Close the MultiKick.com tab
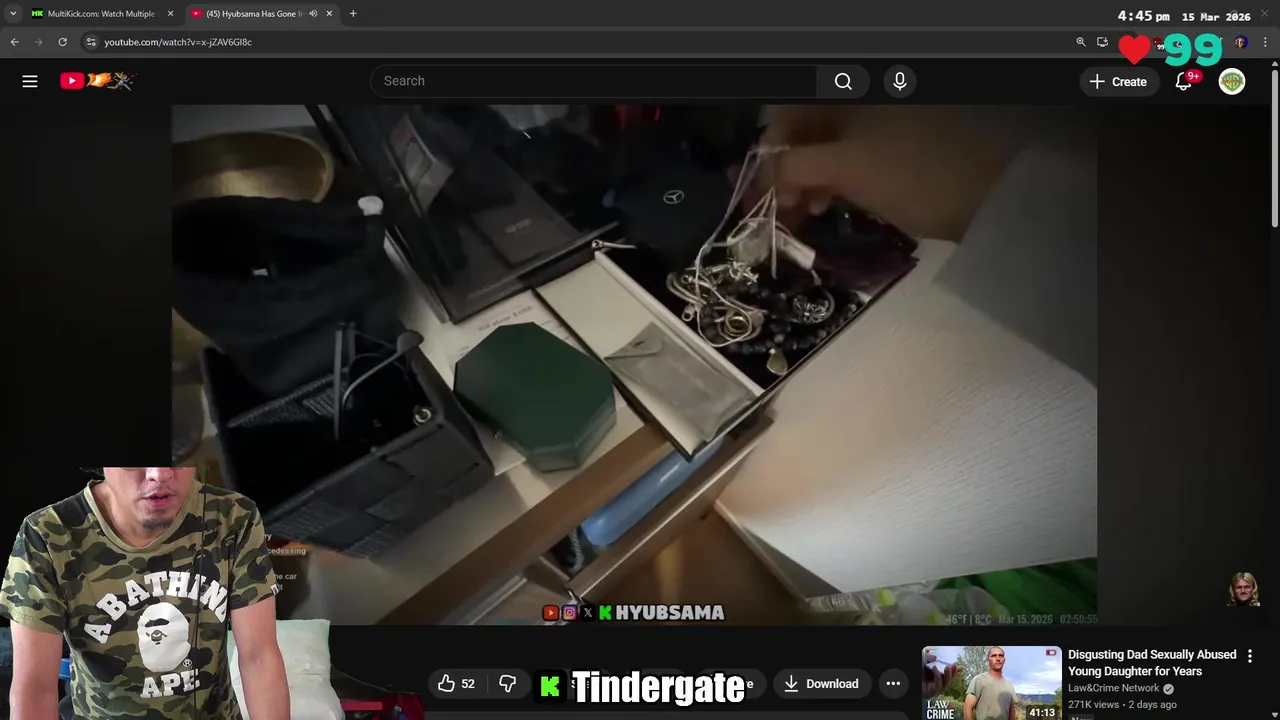The width and height of the screenshot is (1280, 720). pos(170,14)
